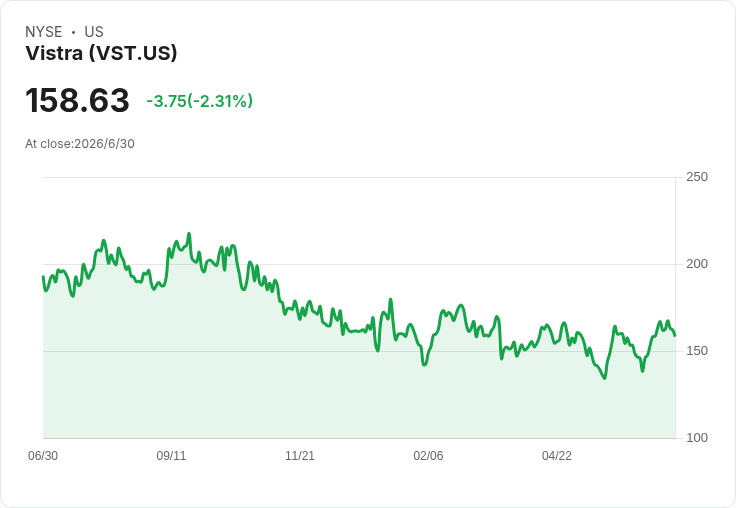This screenshot has width=736, height=508.
Task: Select the 200 y-axis price label
Action: point(697,264)
